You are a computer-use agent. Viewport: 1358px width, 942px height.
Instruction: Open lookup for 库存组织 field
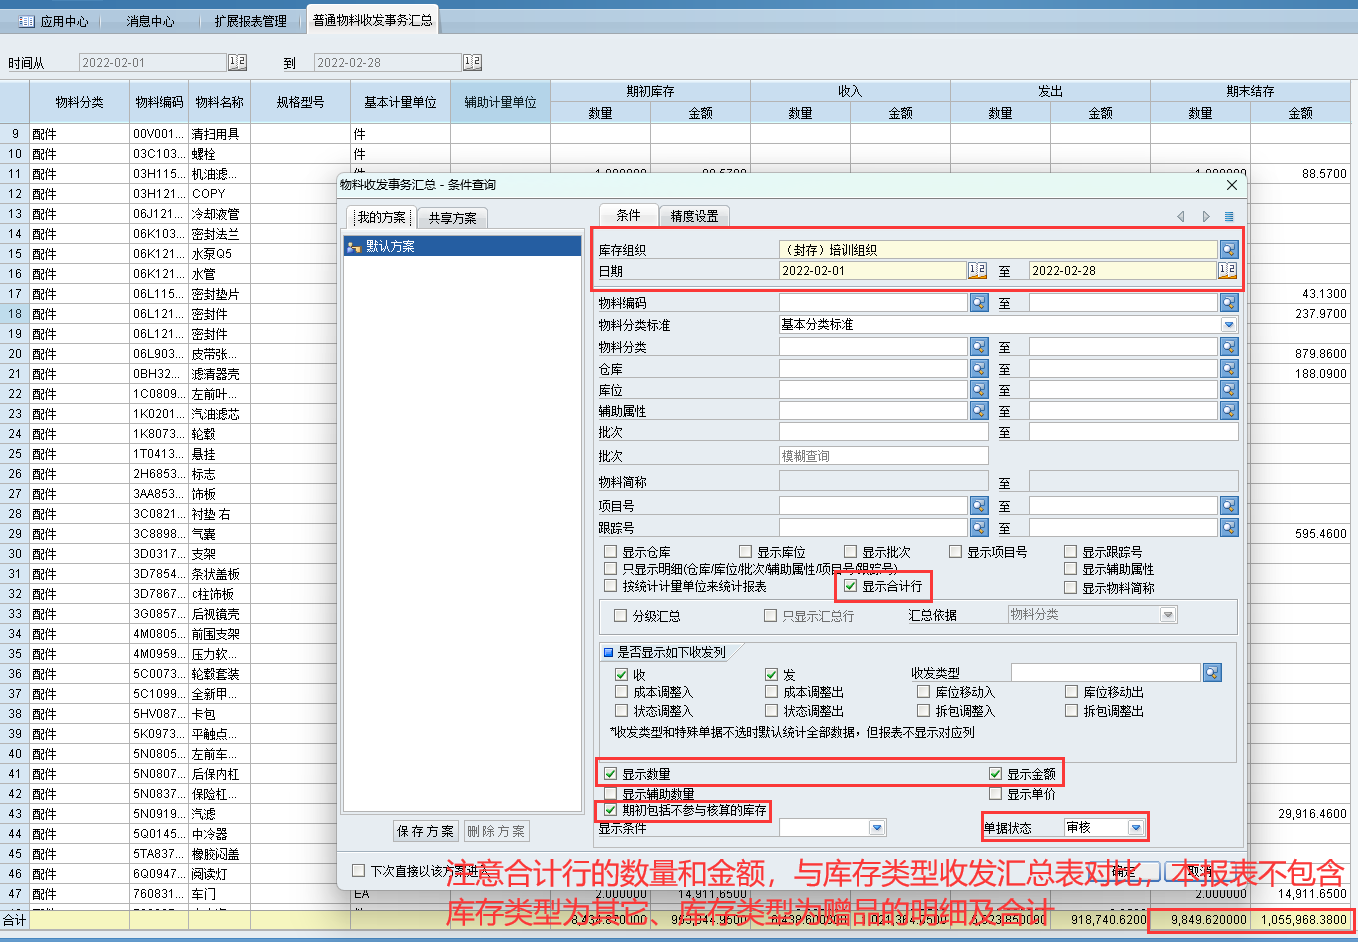1228,250
